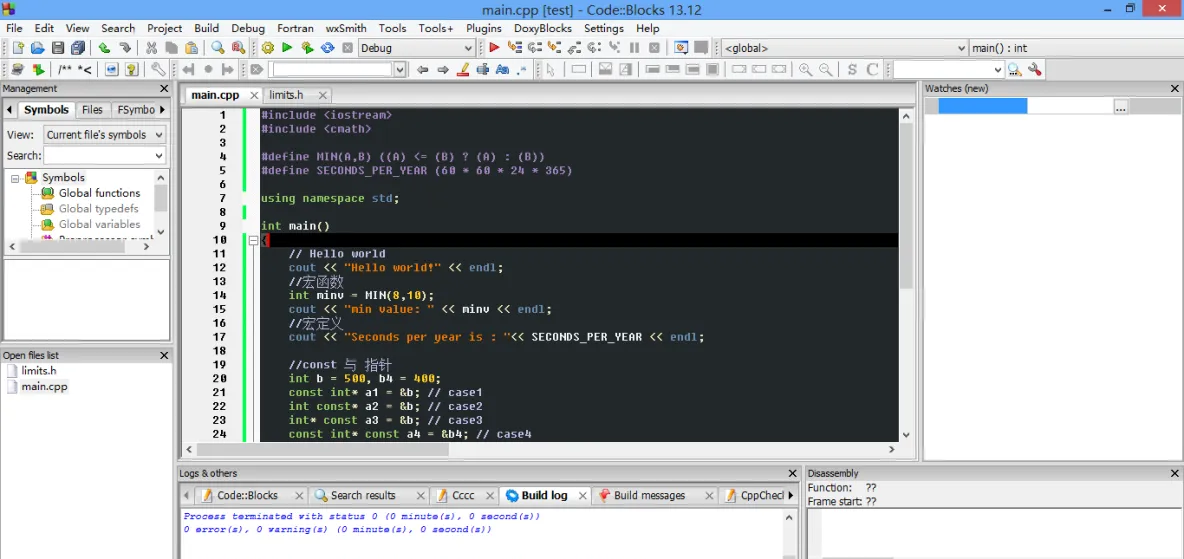Click the Debugging windows icon
This screenshot has height=559, width=1184.
click(x=680, y=48)
